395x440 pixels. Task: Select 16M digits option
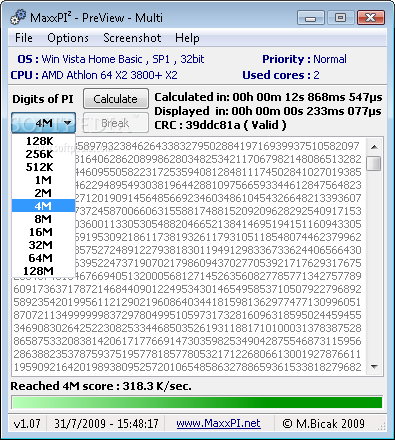pyautogui.click(x=43, y=232)
